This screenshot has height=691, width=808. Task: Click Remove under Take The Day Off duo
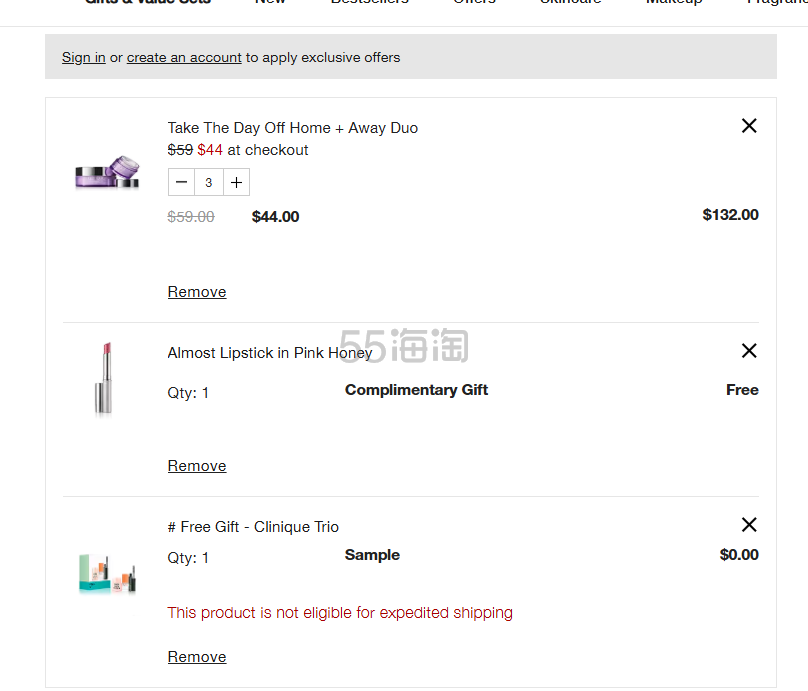click(x=197, y=292)
